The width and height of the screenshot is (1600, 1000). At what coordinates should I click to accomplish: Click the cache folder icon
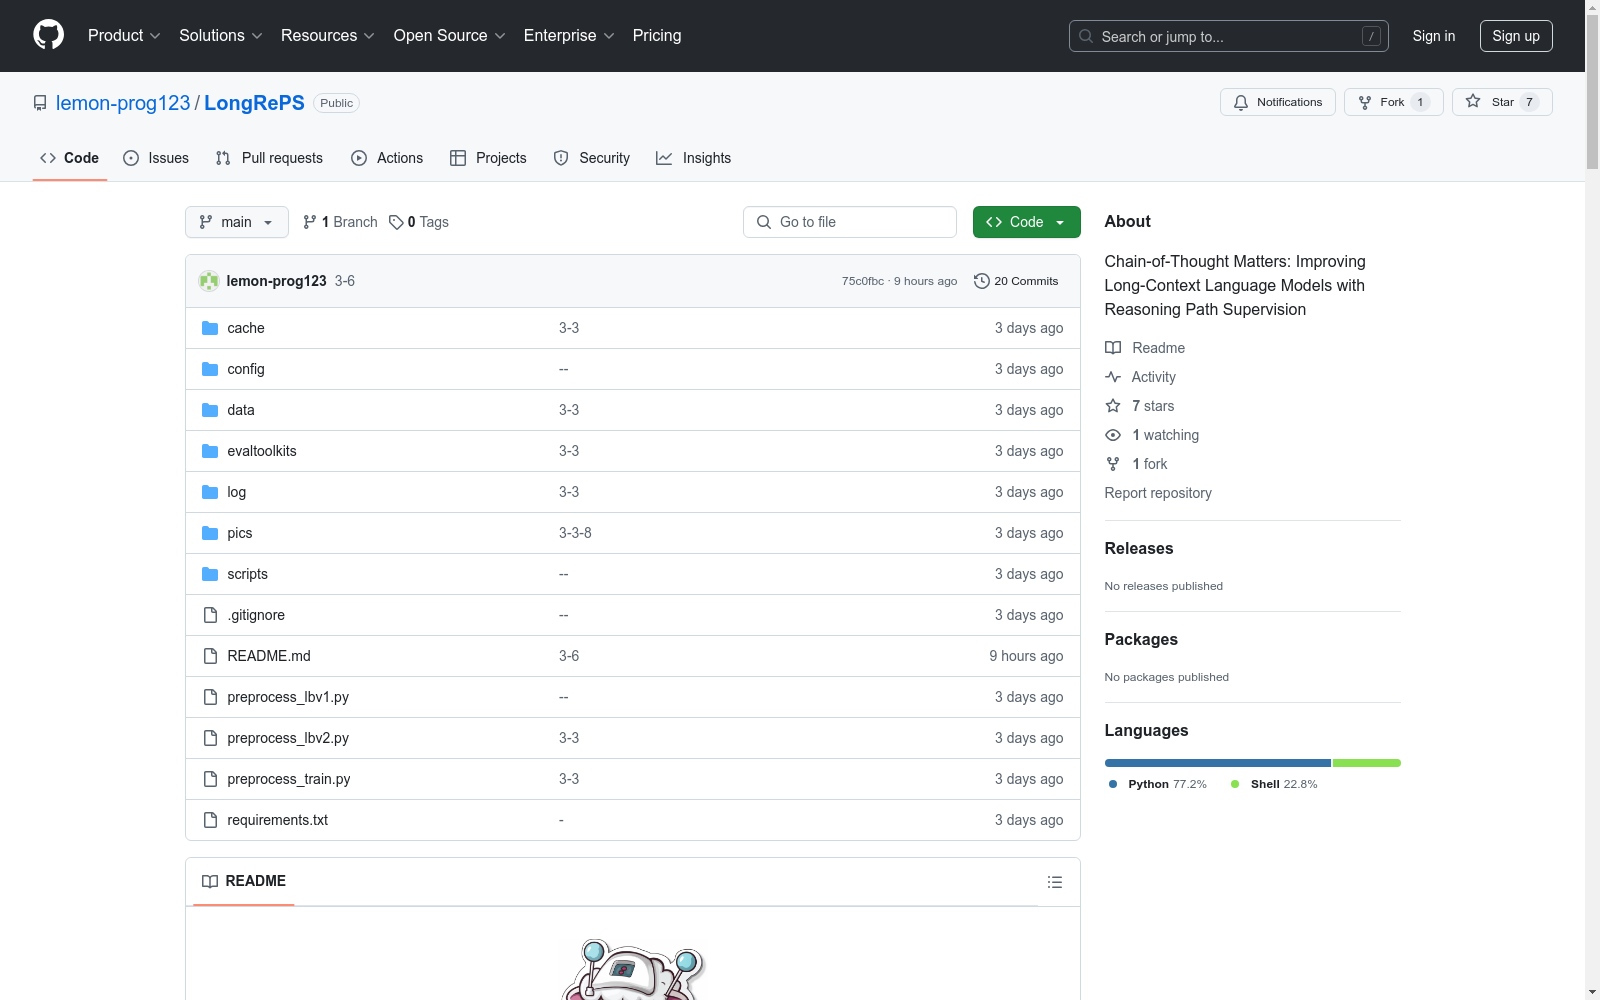tap(210, 328)
